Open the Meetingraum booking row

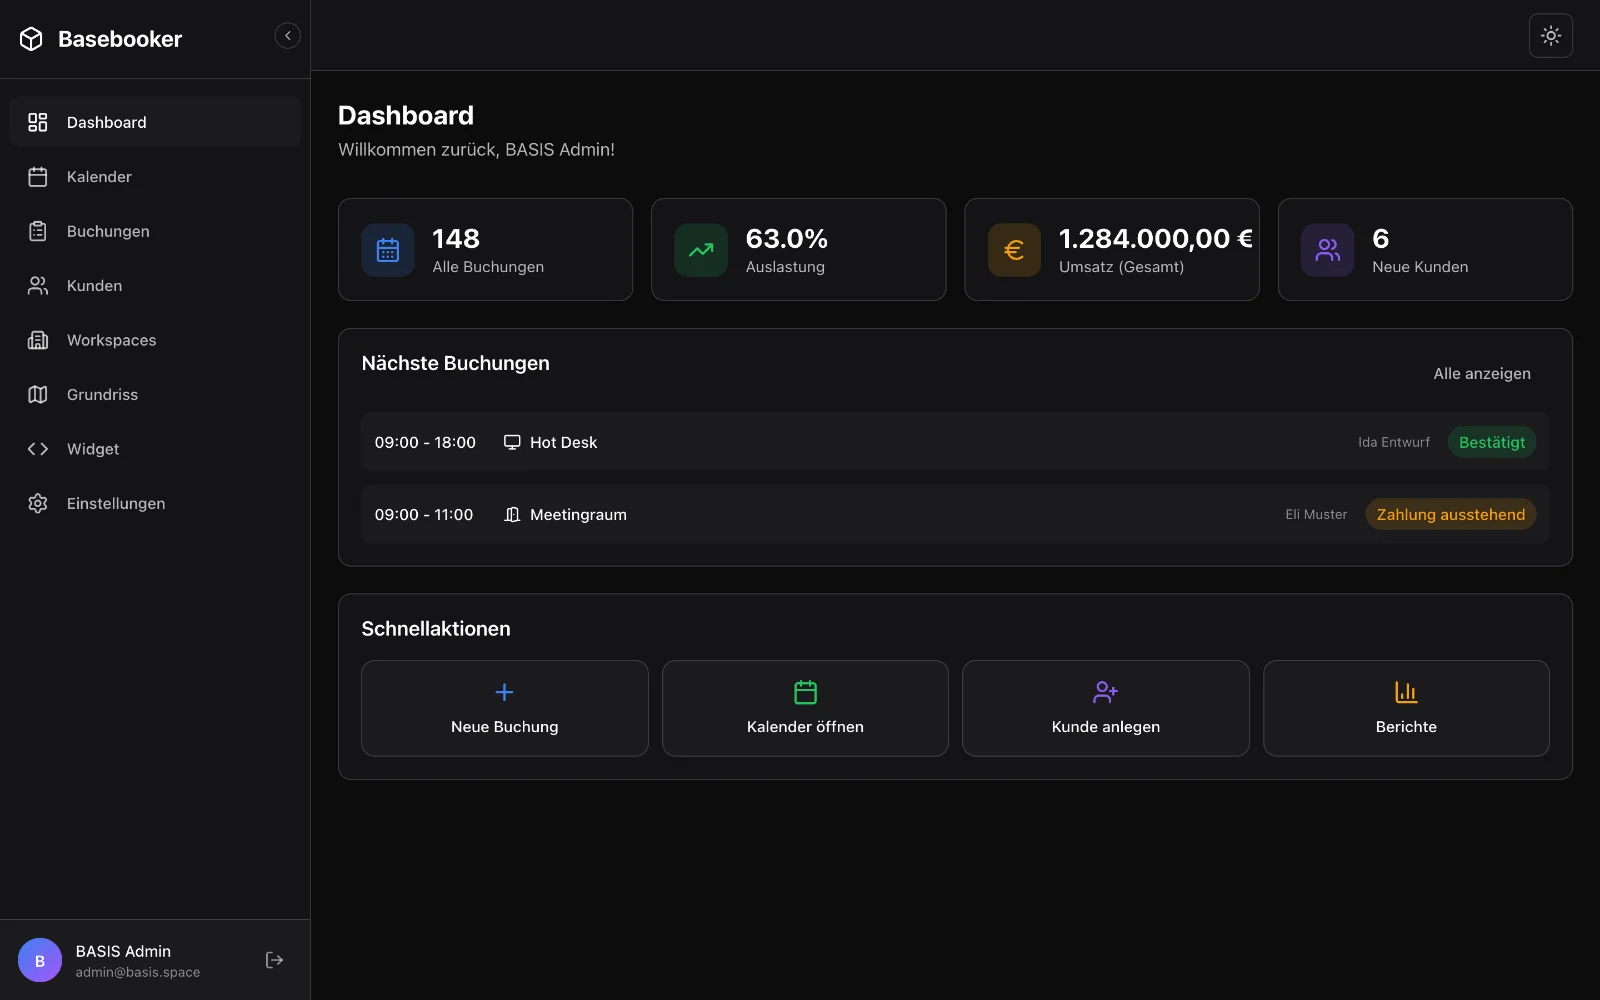pos(955,514)
